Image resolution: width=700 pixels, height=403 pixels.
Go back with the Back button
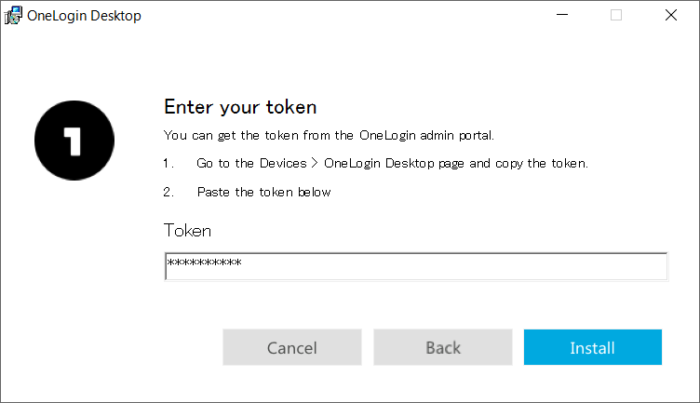pos(443,348)
